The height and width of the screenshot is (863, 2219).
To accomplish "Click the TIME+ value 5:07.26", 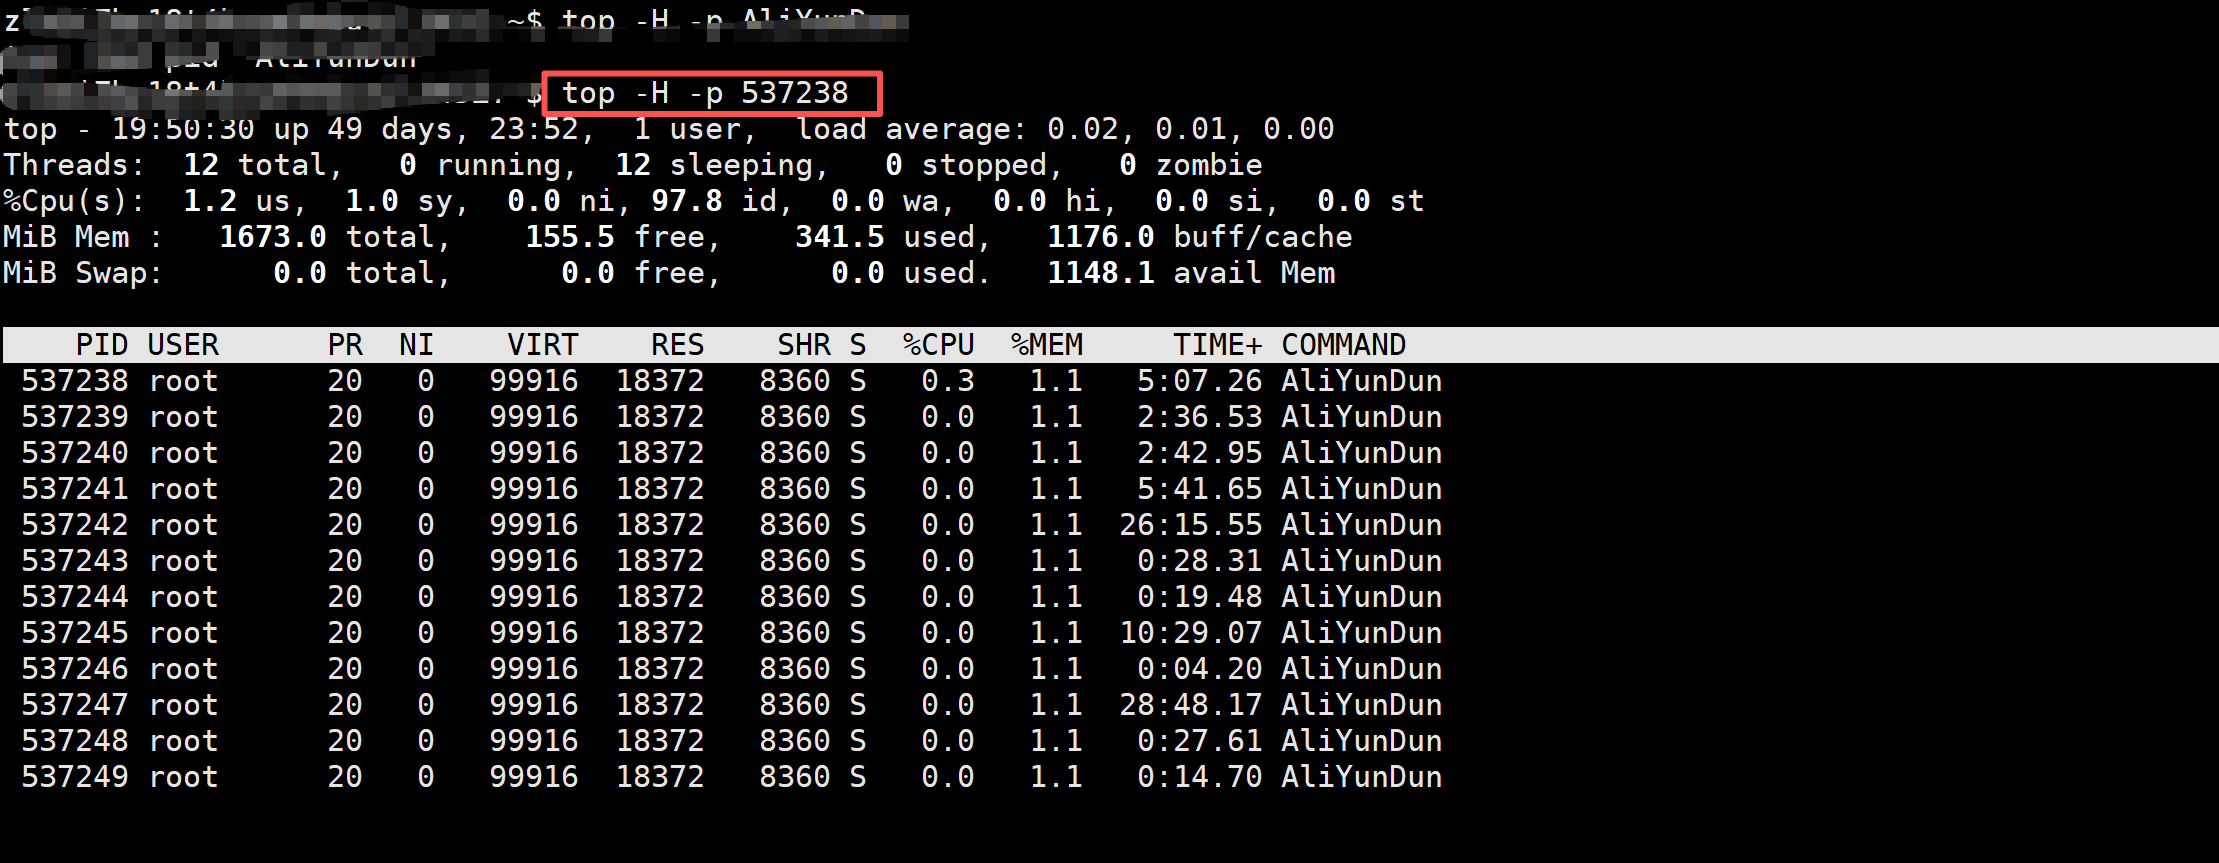I will click(x=1199, y=381).
